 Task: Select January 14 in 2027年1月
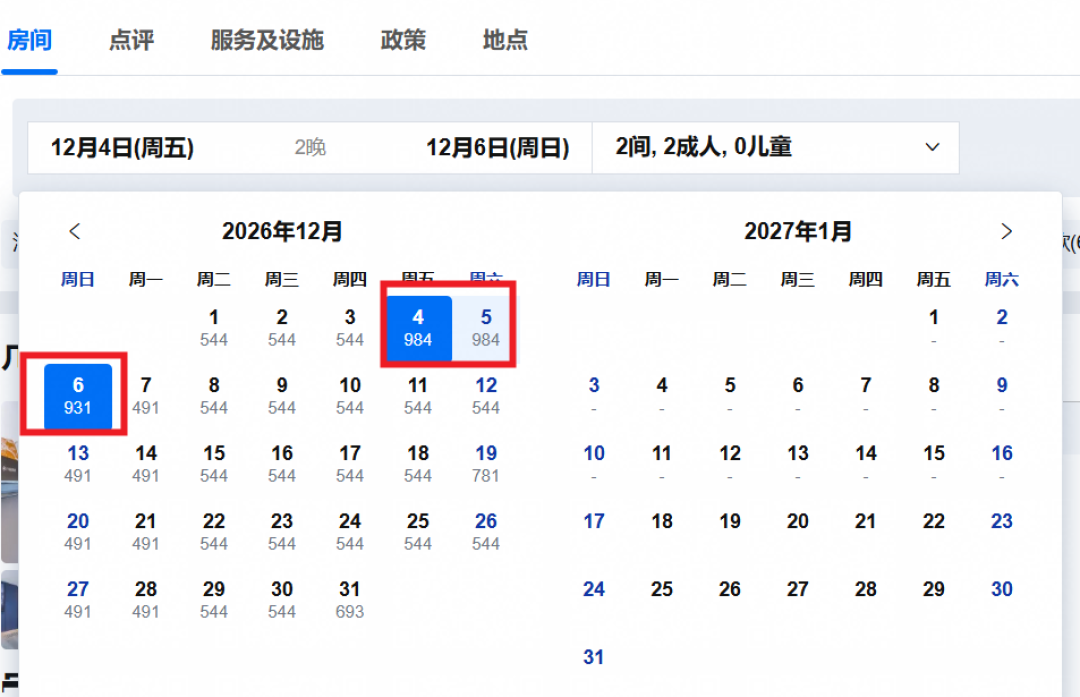(866, 464)
